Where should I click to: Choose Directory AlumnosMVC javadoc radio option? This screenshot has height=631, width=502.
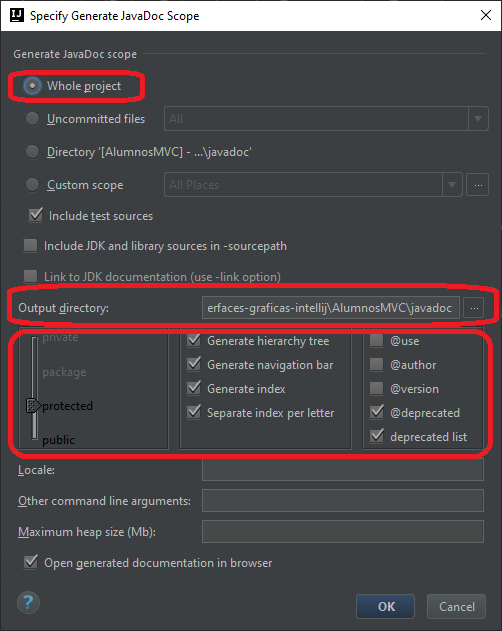click(32, 152)
